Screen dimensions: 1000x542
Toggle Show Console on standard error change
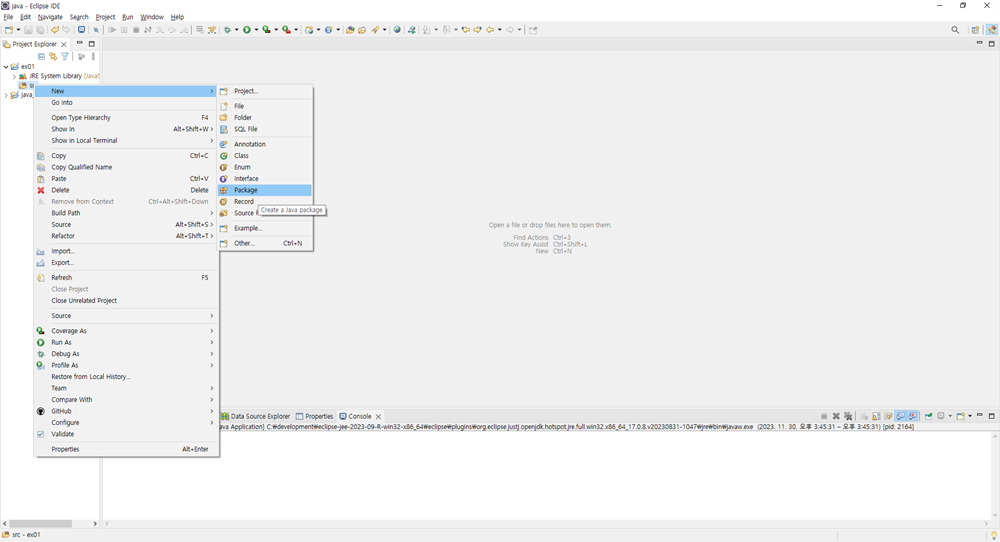click(x=913, y=416)
